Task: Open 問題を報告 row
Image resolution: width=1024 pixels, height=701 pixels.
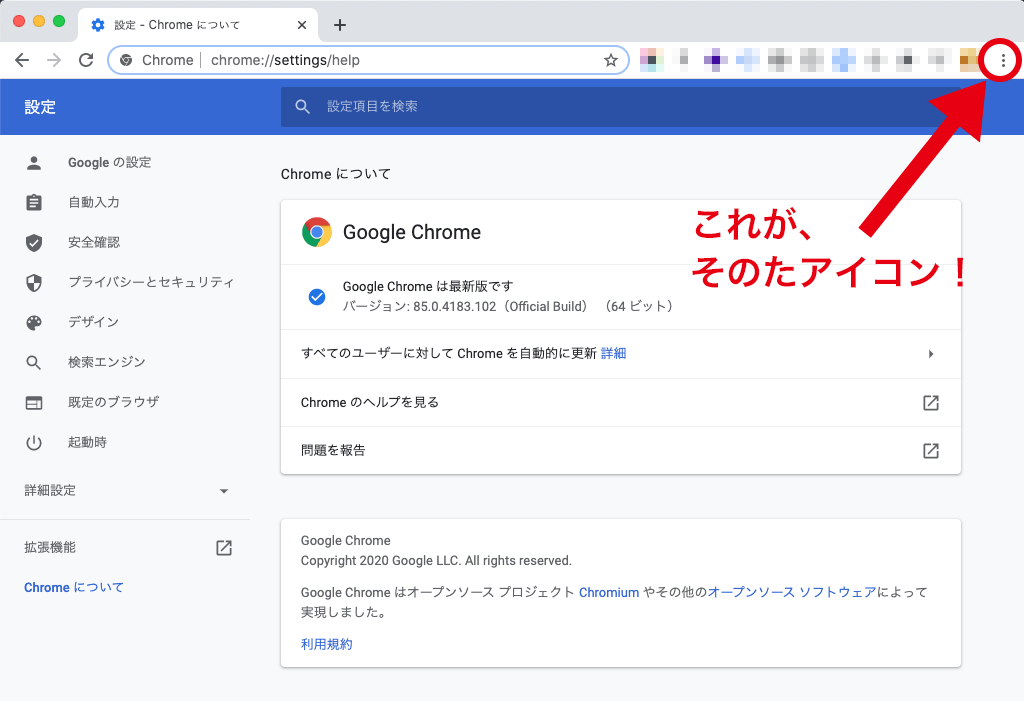Action: [620, 450]
